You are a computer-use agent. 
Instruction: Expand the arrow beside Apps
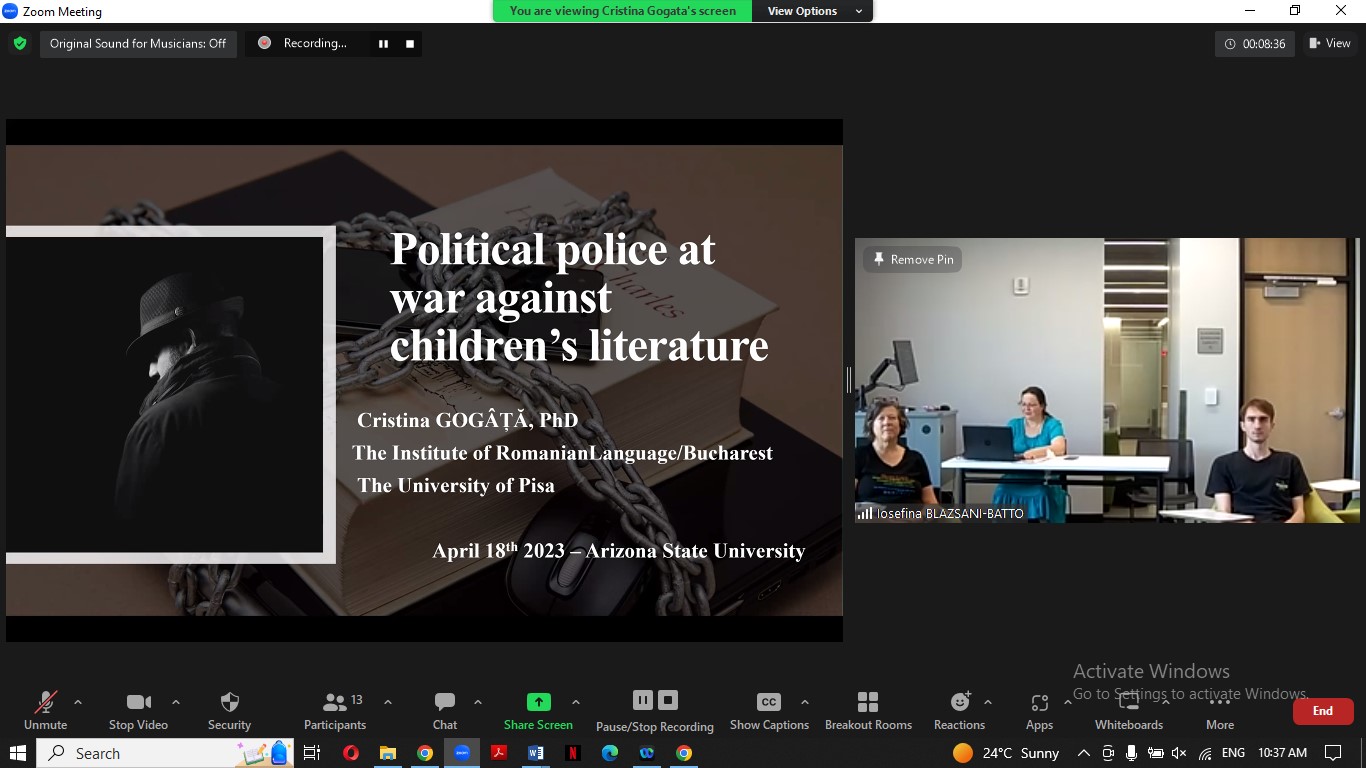[x=1068, y=702]
